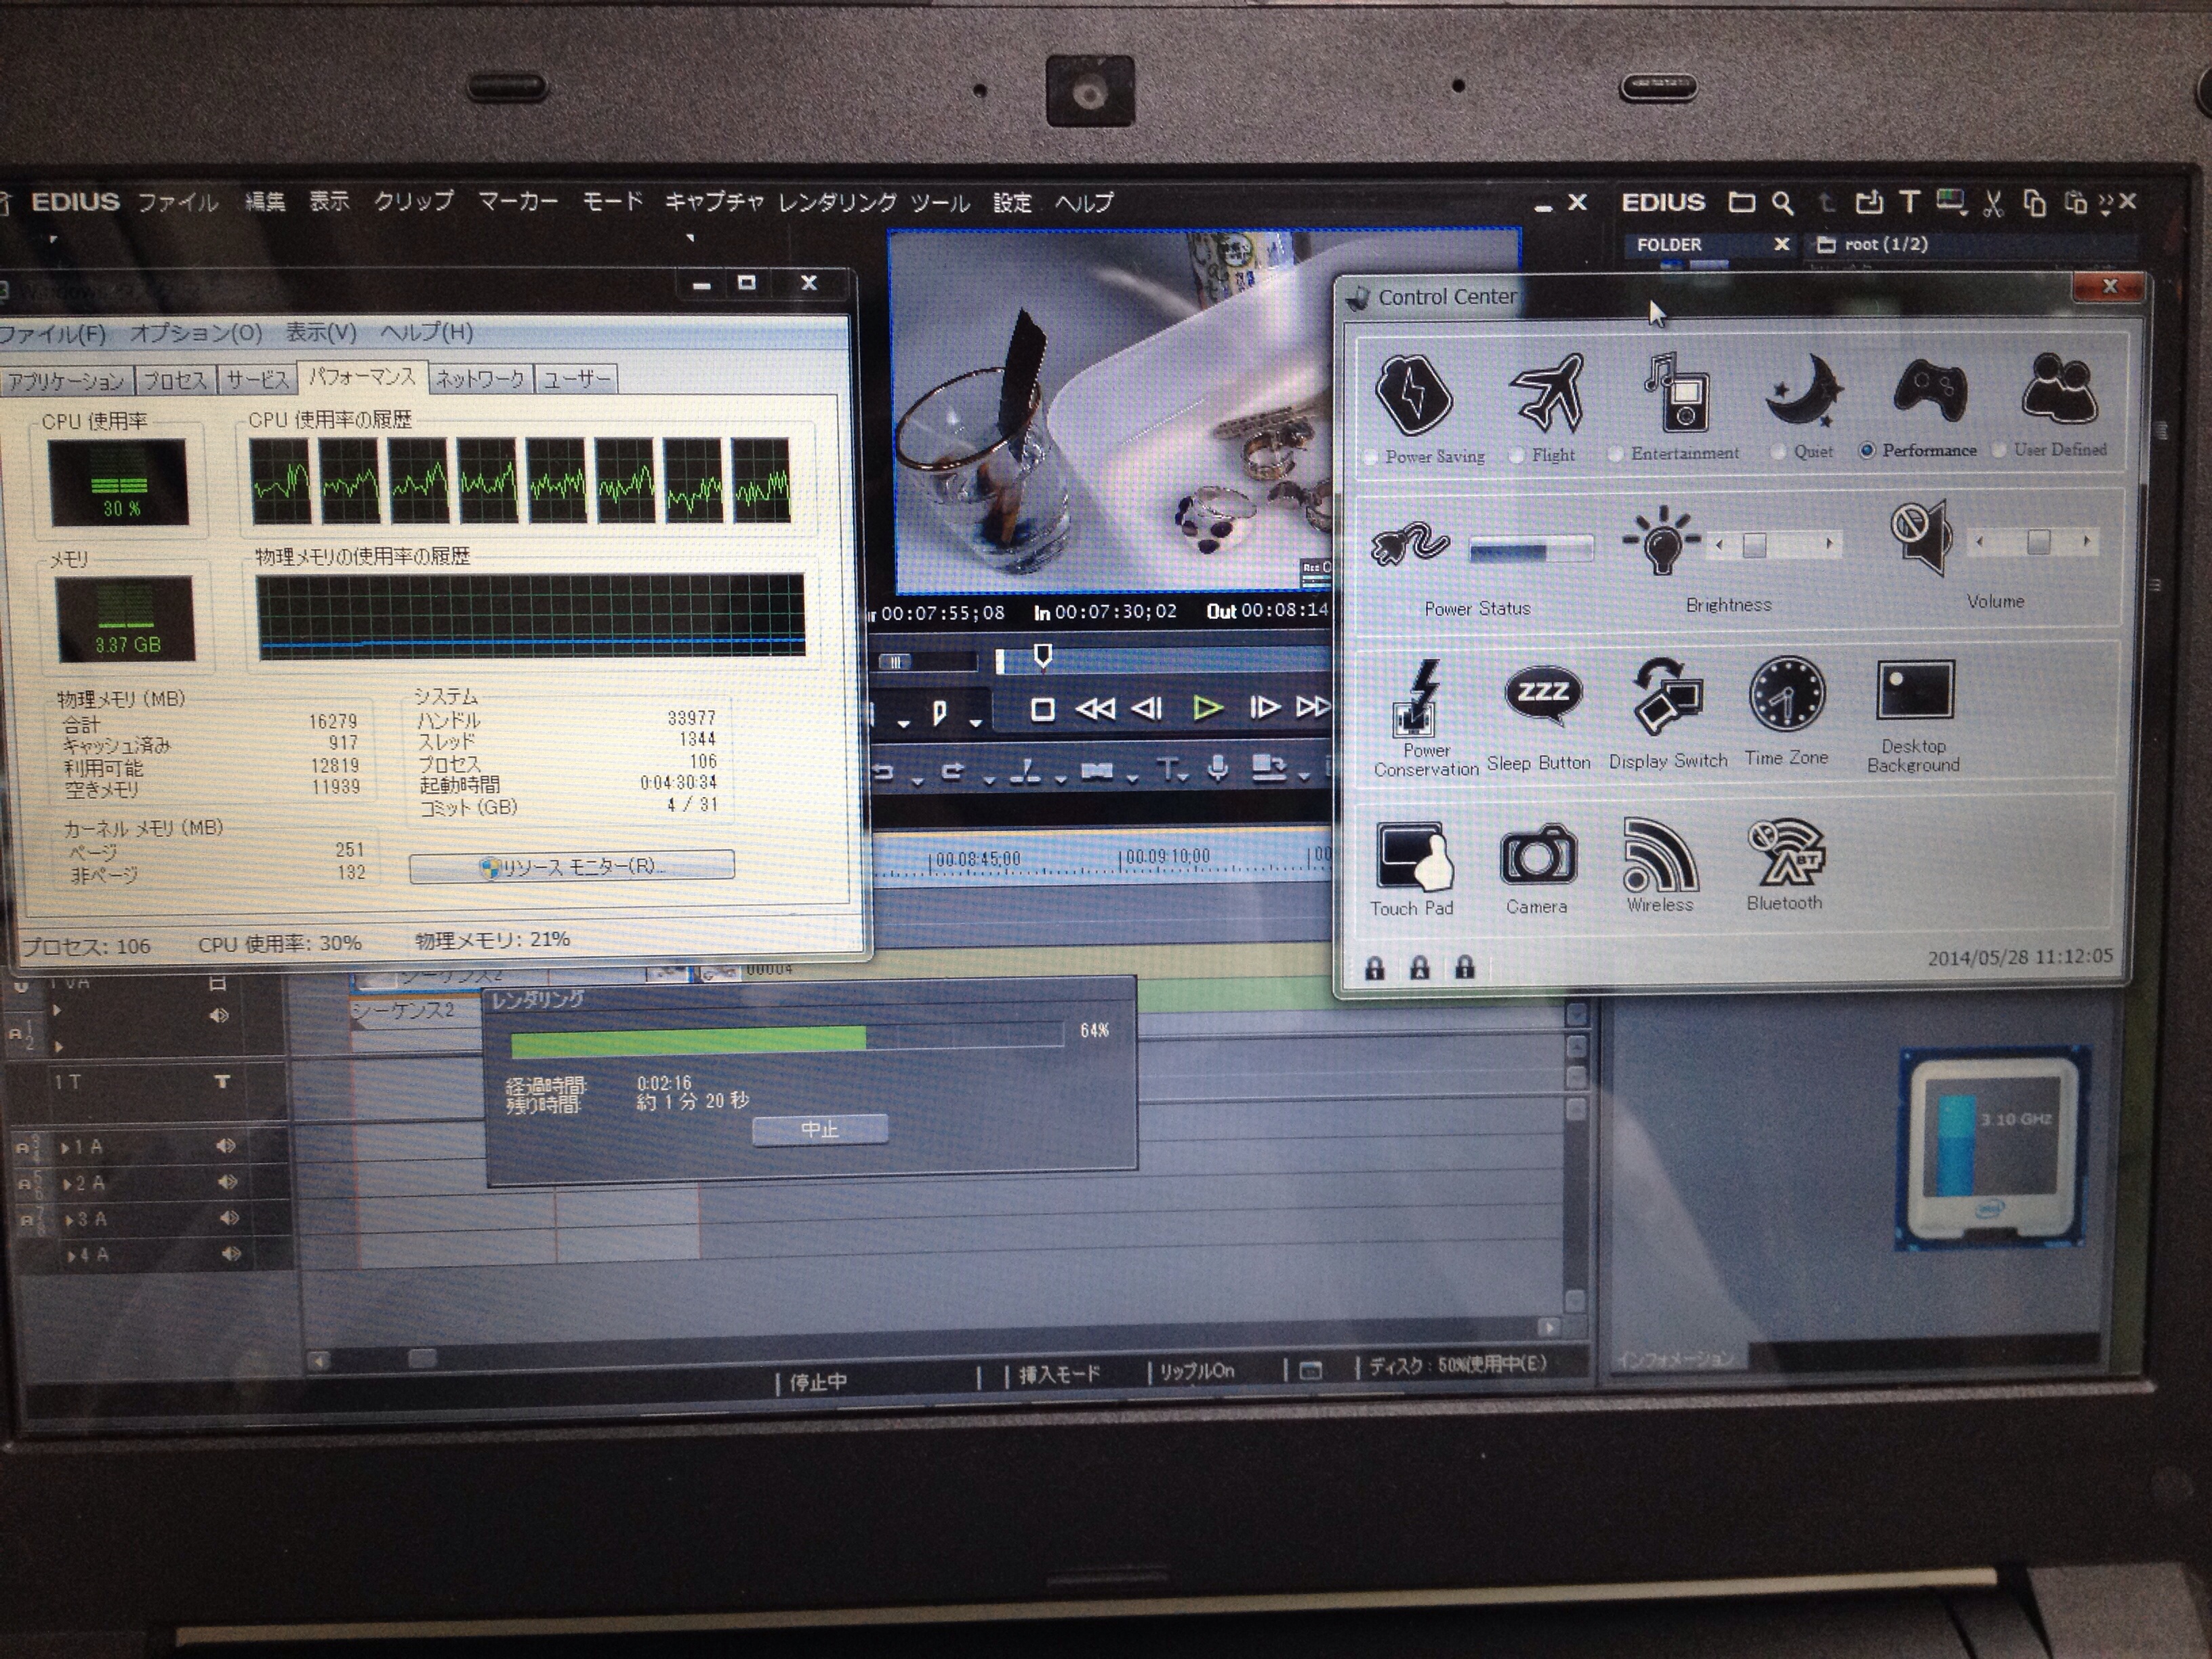Click the Intel CPU meter desktop gadget
The height and width of the screenshot is (1659, 2212).
coord(1992,1148)
